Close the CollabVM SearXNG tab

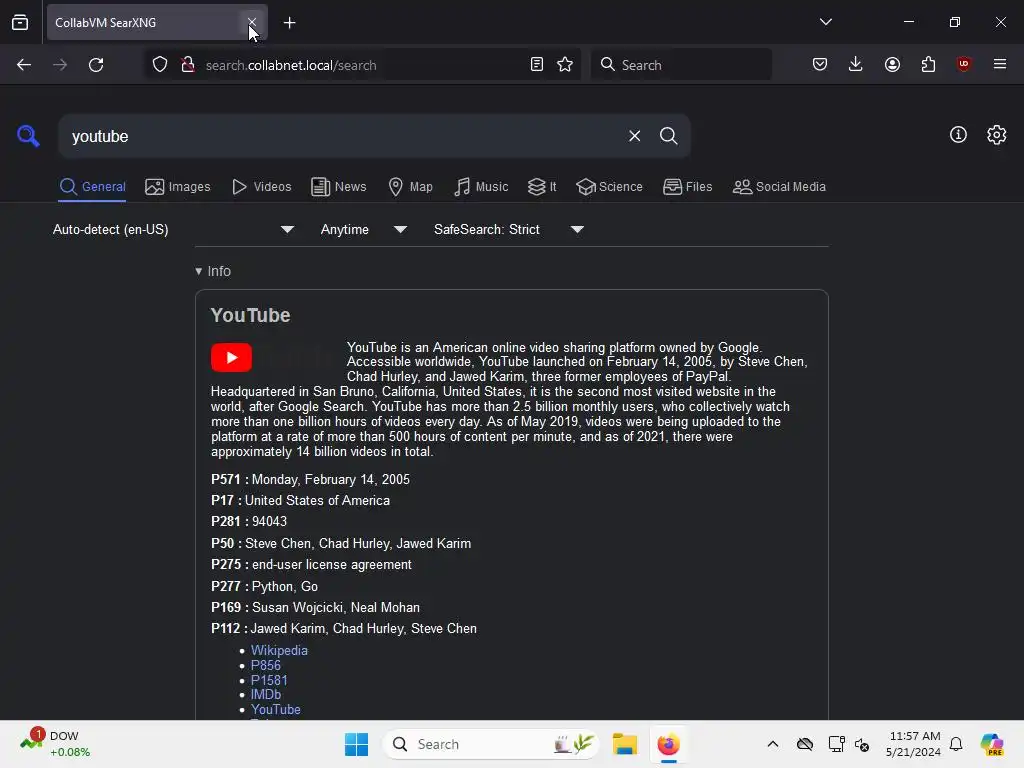tap(251, 23)
